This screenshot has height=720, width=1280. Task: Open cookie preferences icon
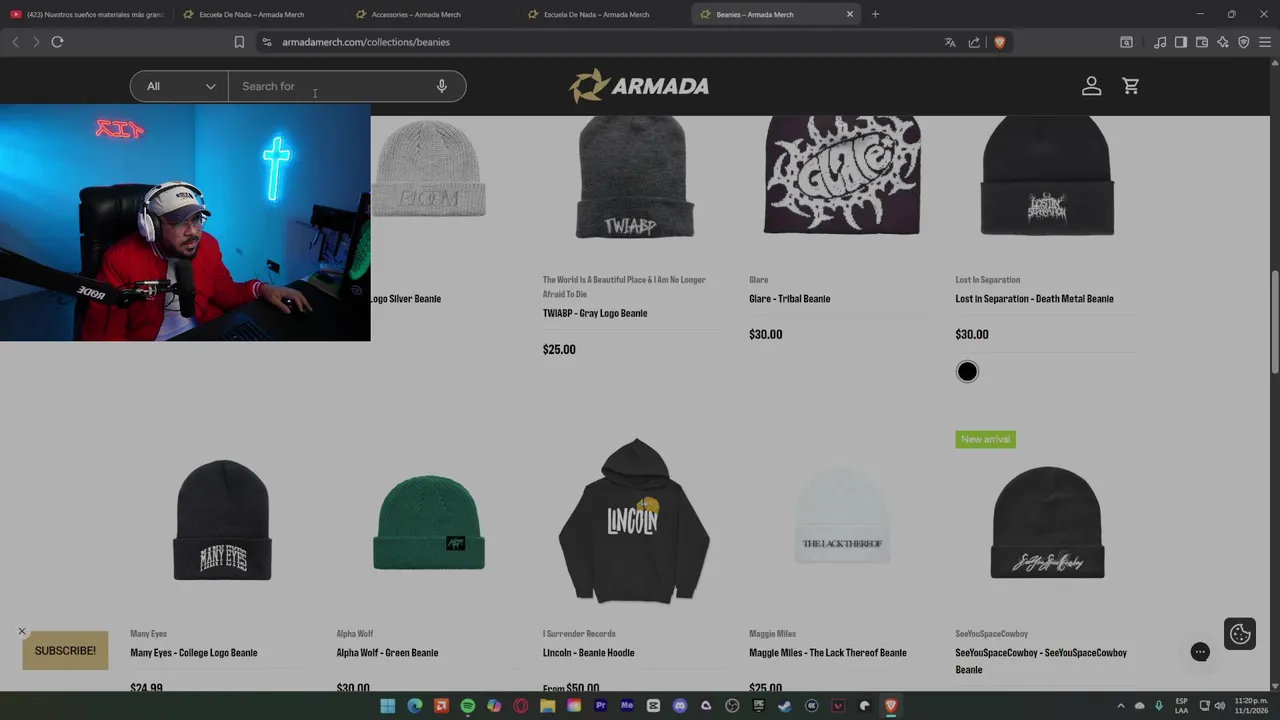(1240, 634)
